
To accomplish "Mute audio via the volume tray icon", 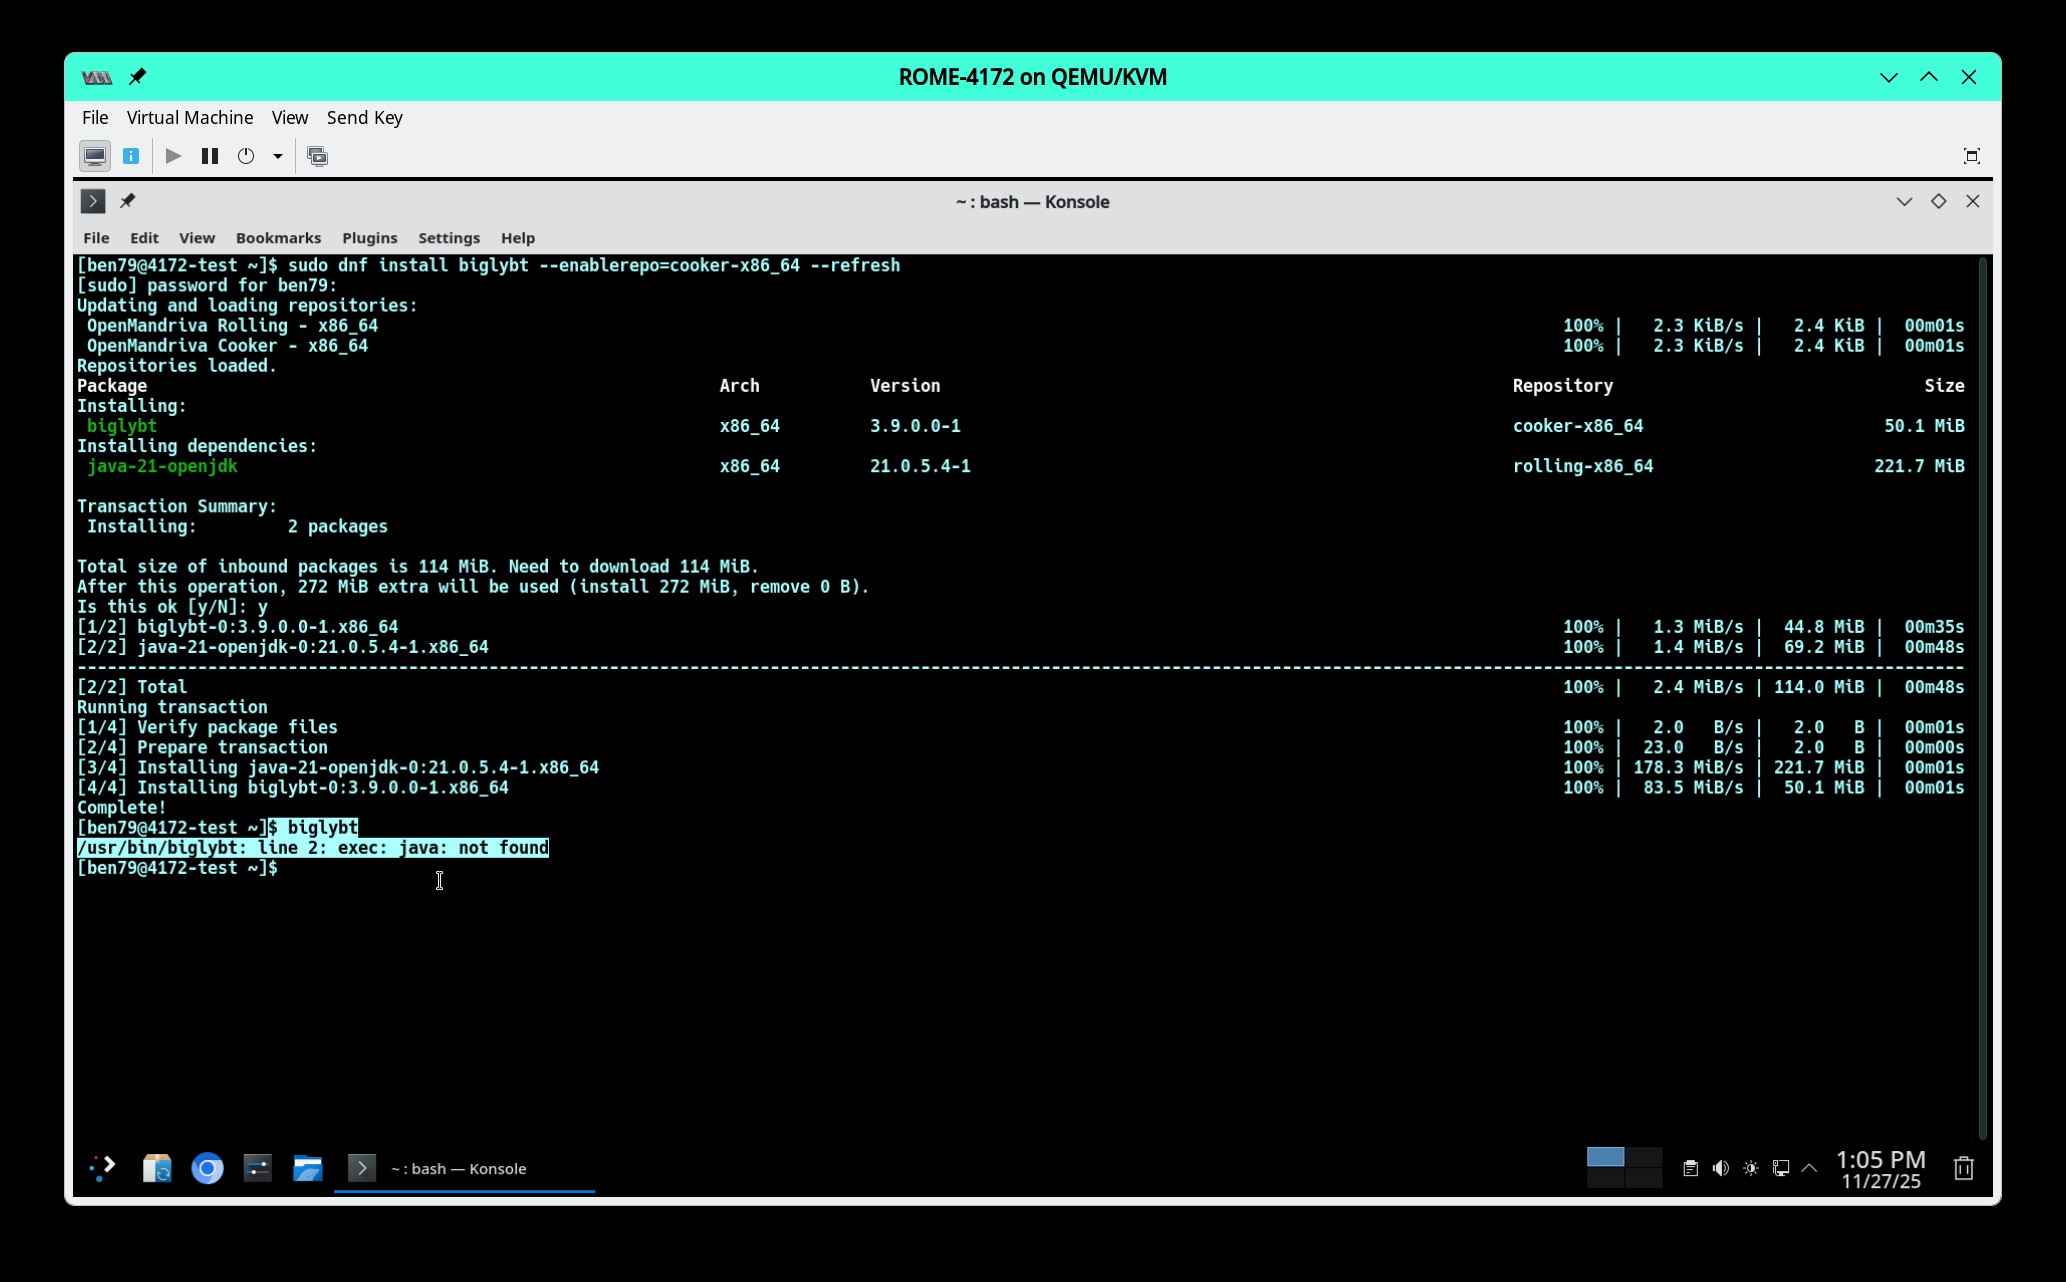I will pyautogui.click(x=1721, y=1167).
